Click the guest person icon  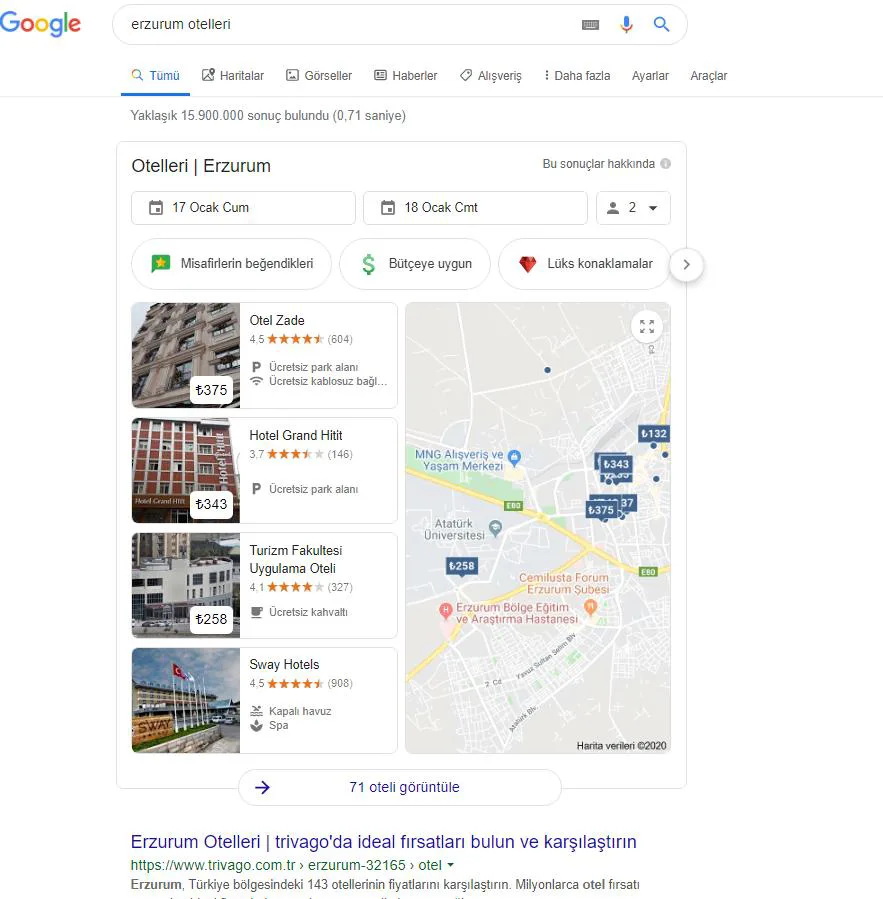(613, 208)
